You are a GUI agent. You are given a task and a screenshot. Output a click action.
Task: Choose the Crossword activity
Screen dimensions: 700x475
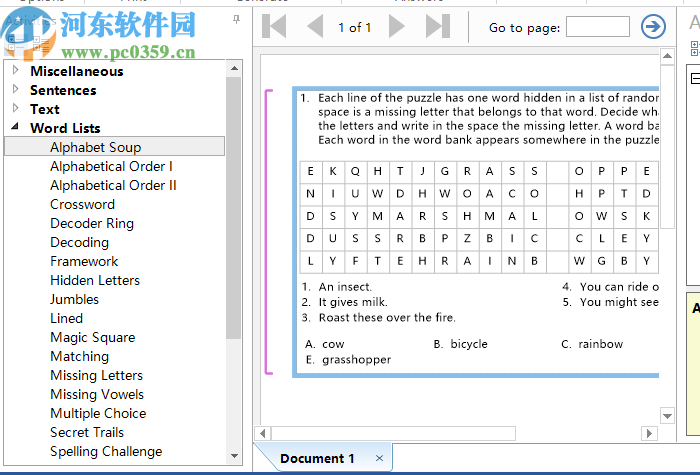82,204
